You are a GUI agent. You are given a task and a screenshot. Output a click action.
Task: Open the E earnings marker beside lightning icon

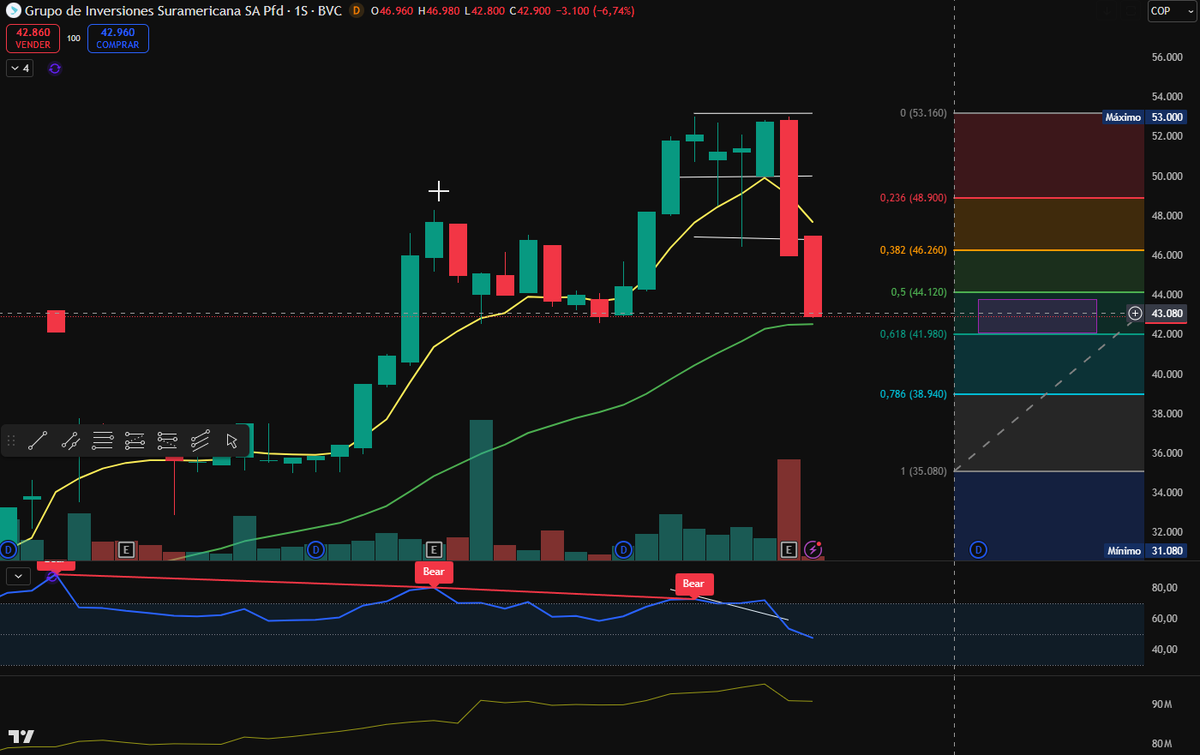click(x=789, y=549)
